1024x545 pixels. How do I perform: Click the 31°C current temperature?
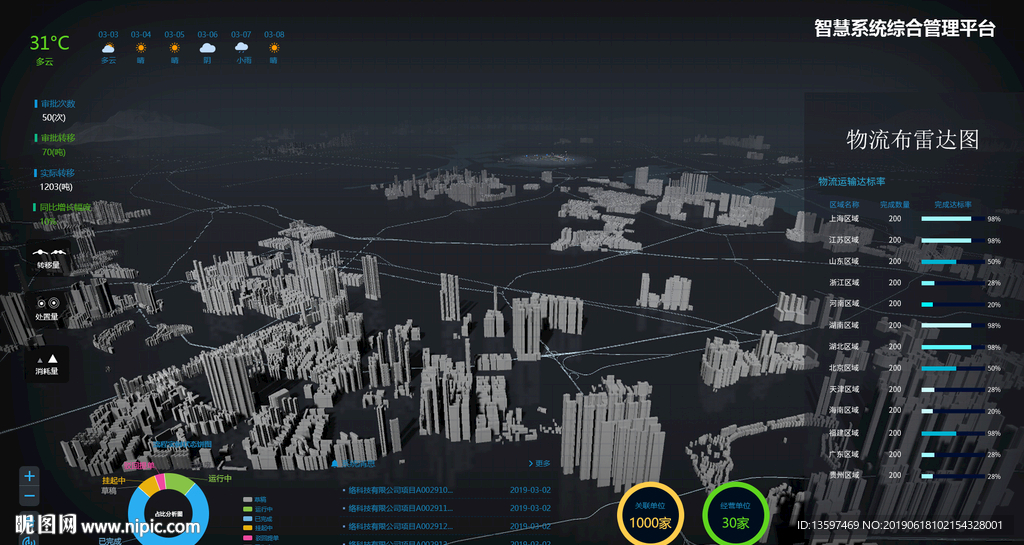click(x=50, y=43)
